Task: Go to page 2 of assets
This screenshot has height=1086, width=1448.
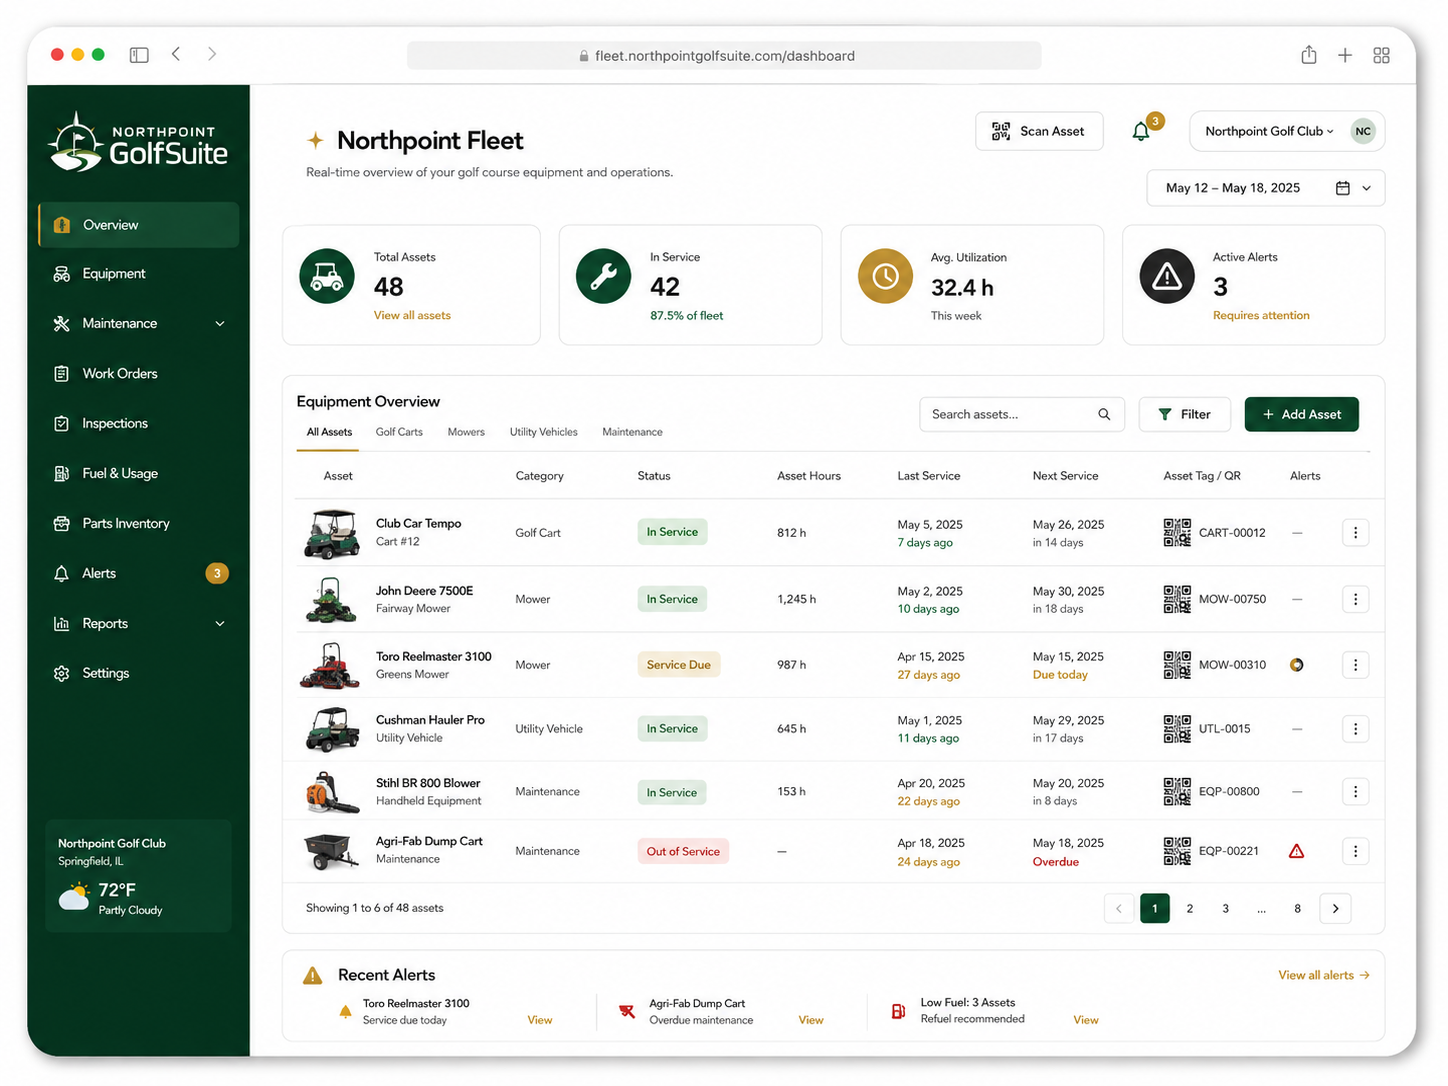Action: click(x=1190, y=908)
